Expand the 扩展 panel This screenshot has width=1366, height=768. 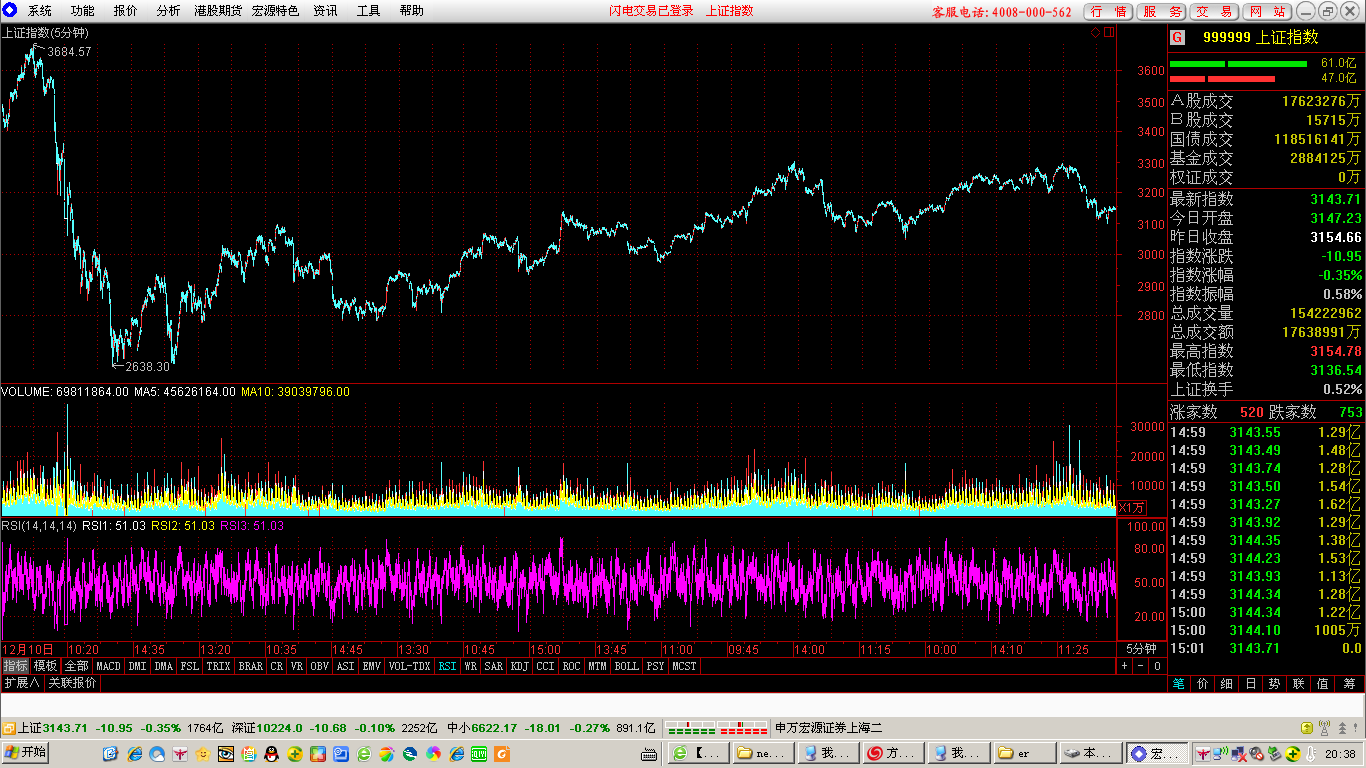[x=21, y=683]
